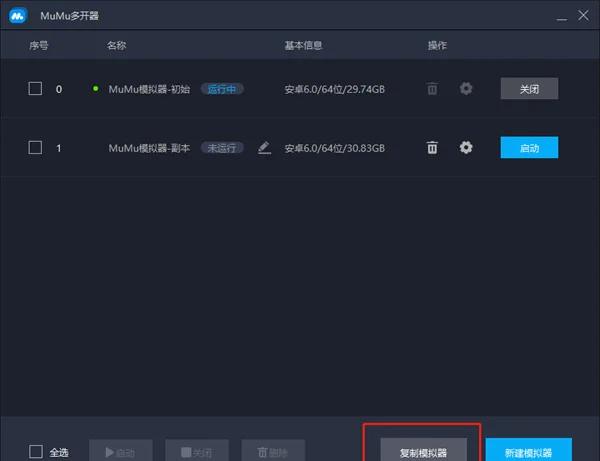The width and height of the screenshot is (600, 461).
Task: Toggle the 全选 select-all checkbox
Action: pyautogui.click(x=36, y=451)
